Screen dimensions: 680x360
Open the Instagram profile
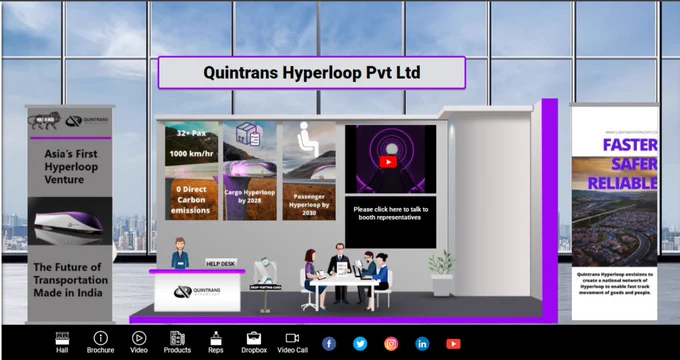coord(391,344)
